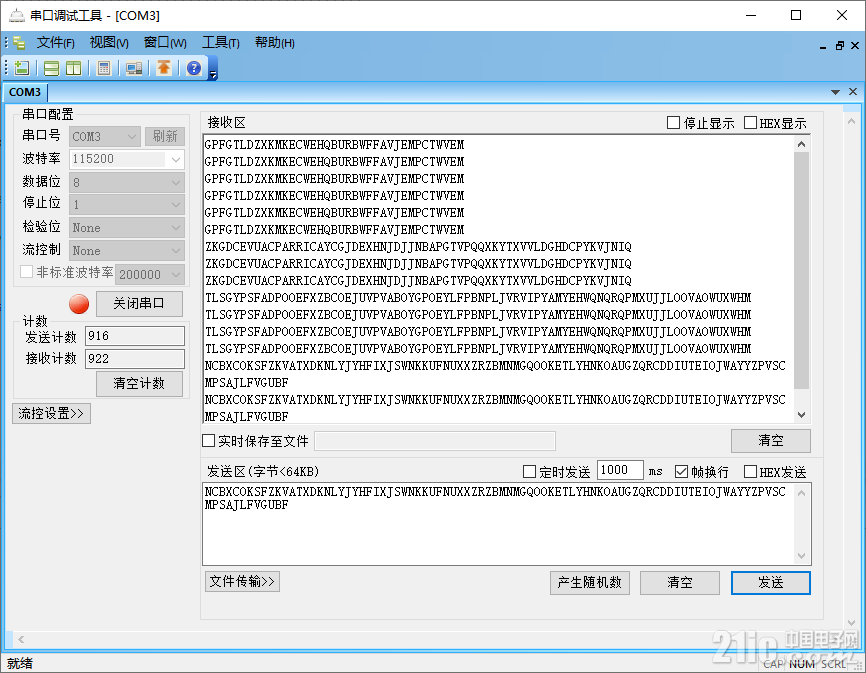
Task: Tile windows vertically via toolbar icon
Action: click(73, 68)
